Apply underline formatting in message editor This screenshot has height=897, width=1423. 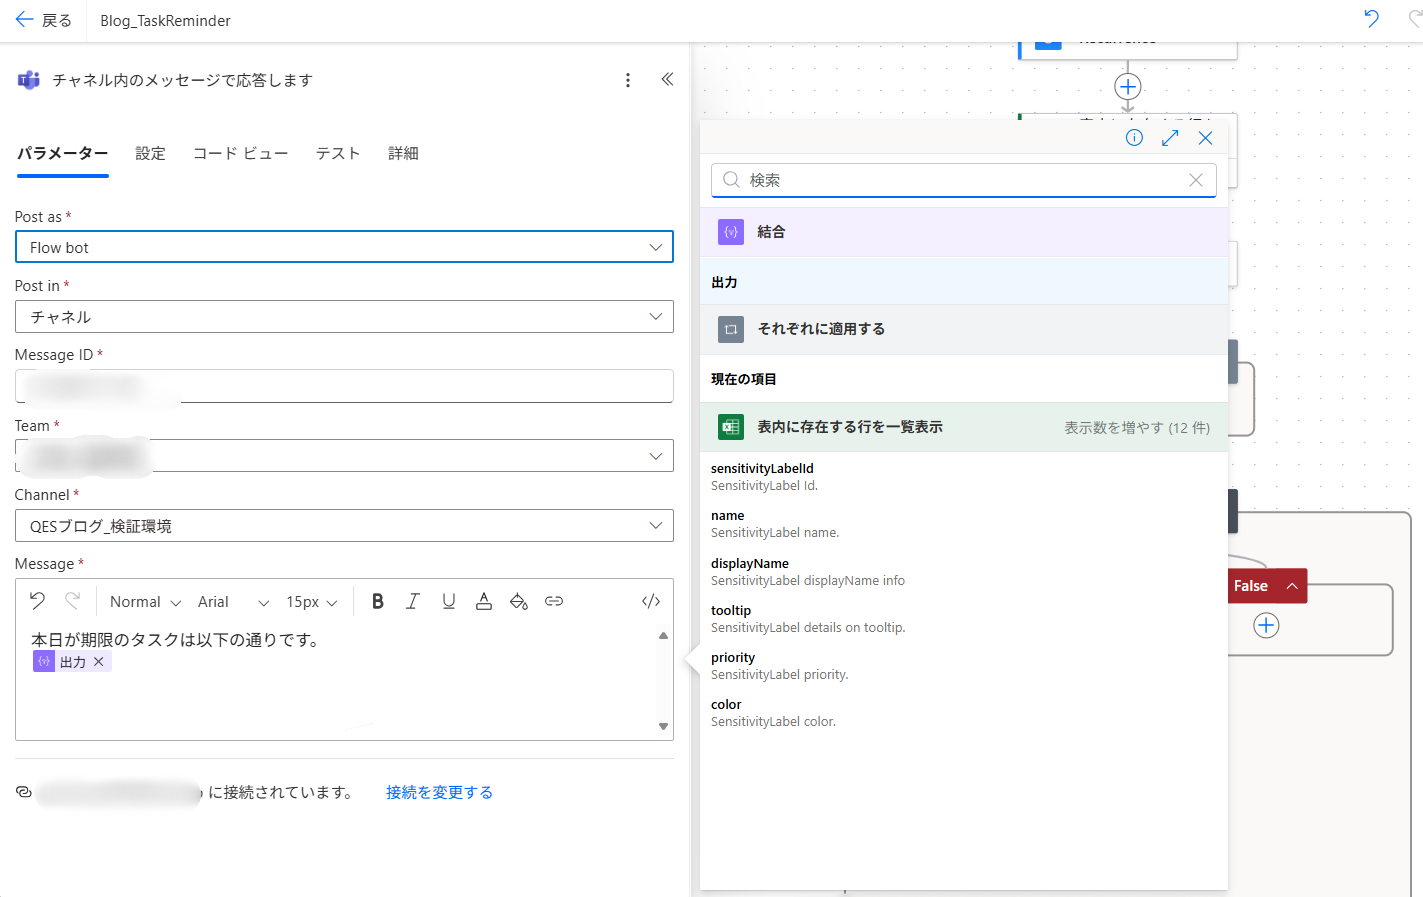click(x=448, y=601)
